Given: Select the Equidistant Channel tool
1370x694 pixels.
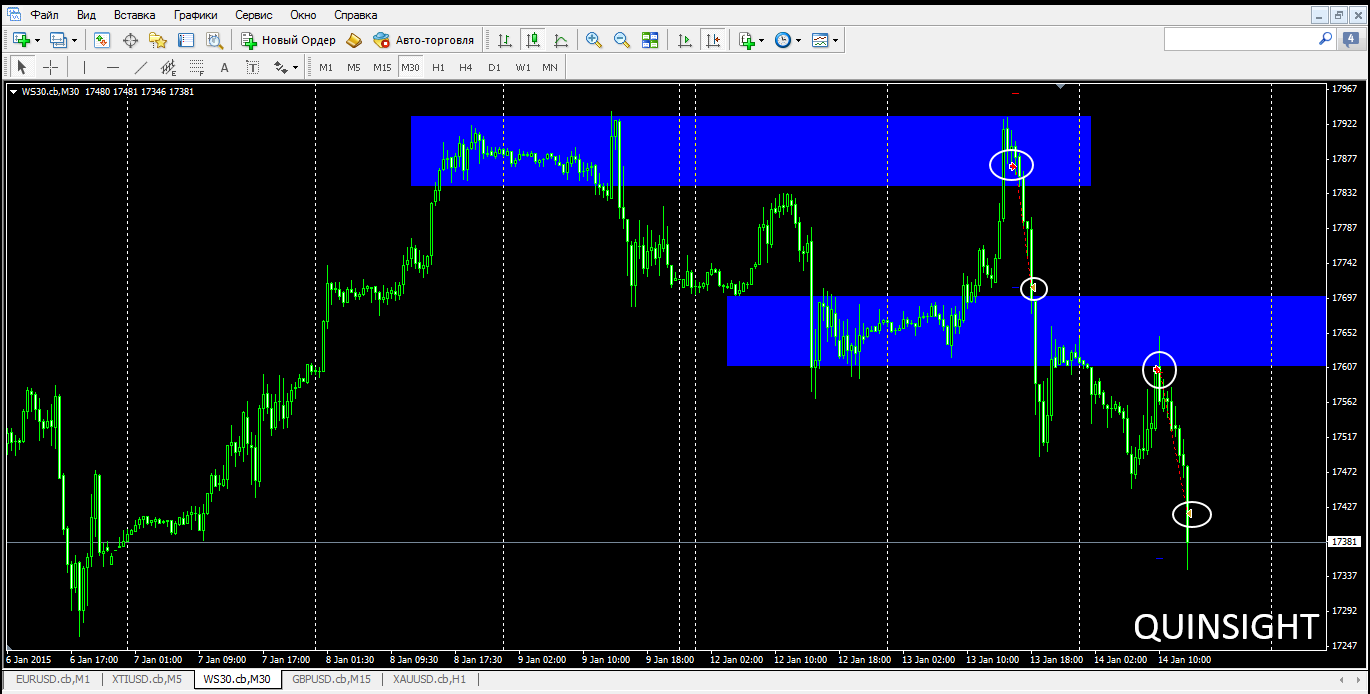Looking at the screenshot, I should 168,67.
